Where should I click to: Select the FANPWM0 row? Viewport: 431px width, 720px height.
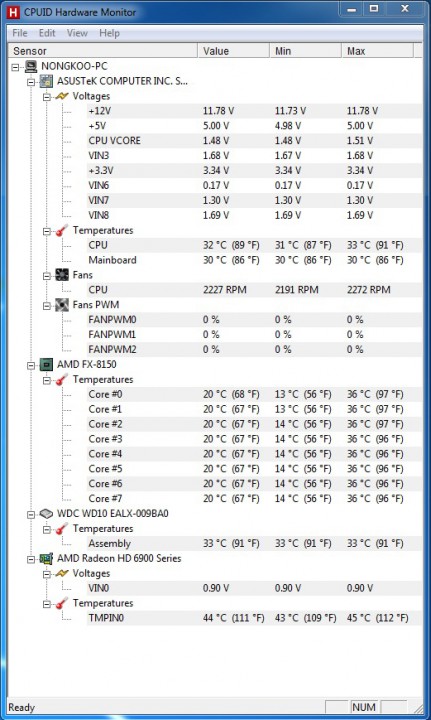click(x=255, y=320)
